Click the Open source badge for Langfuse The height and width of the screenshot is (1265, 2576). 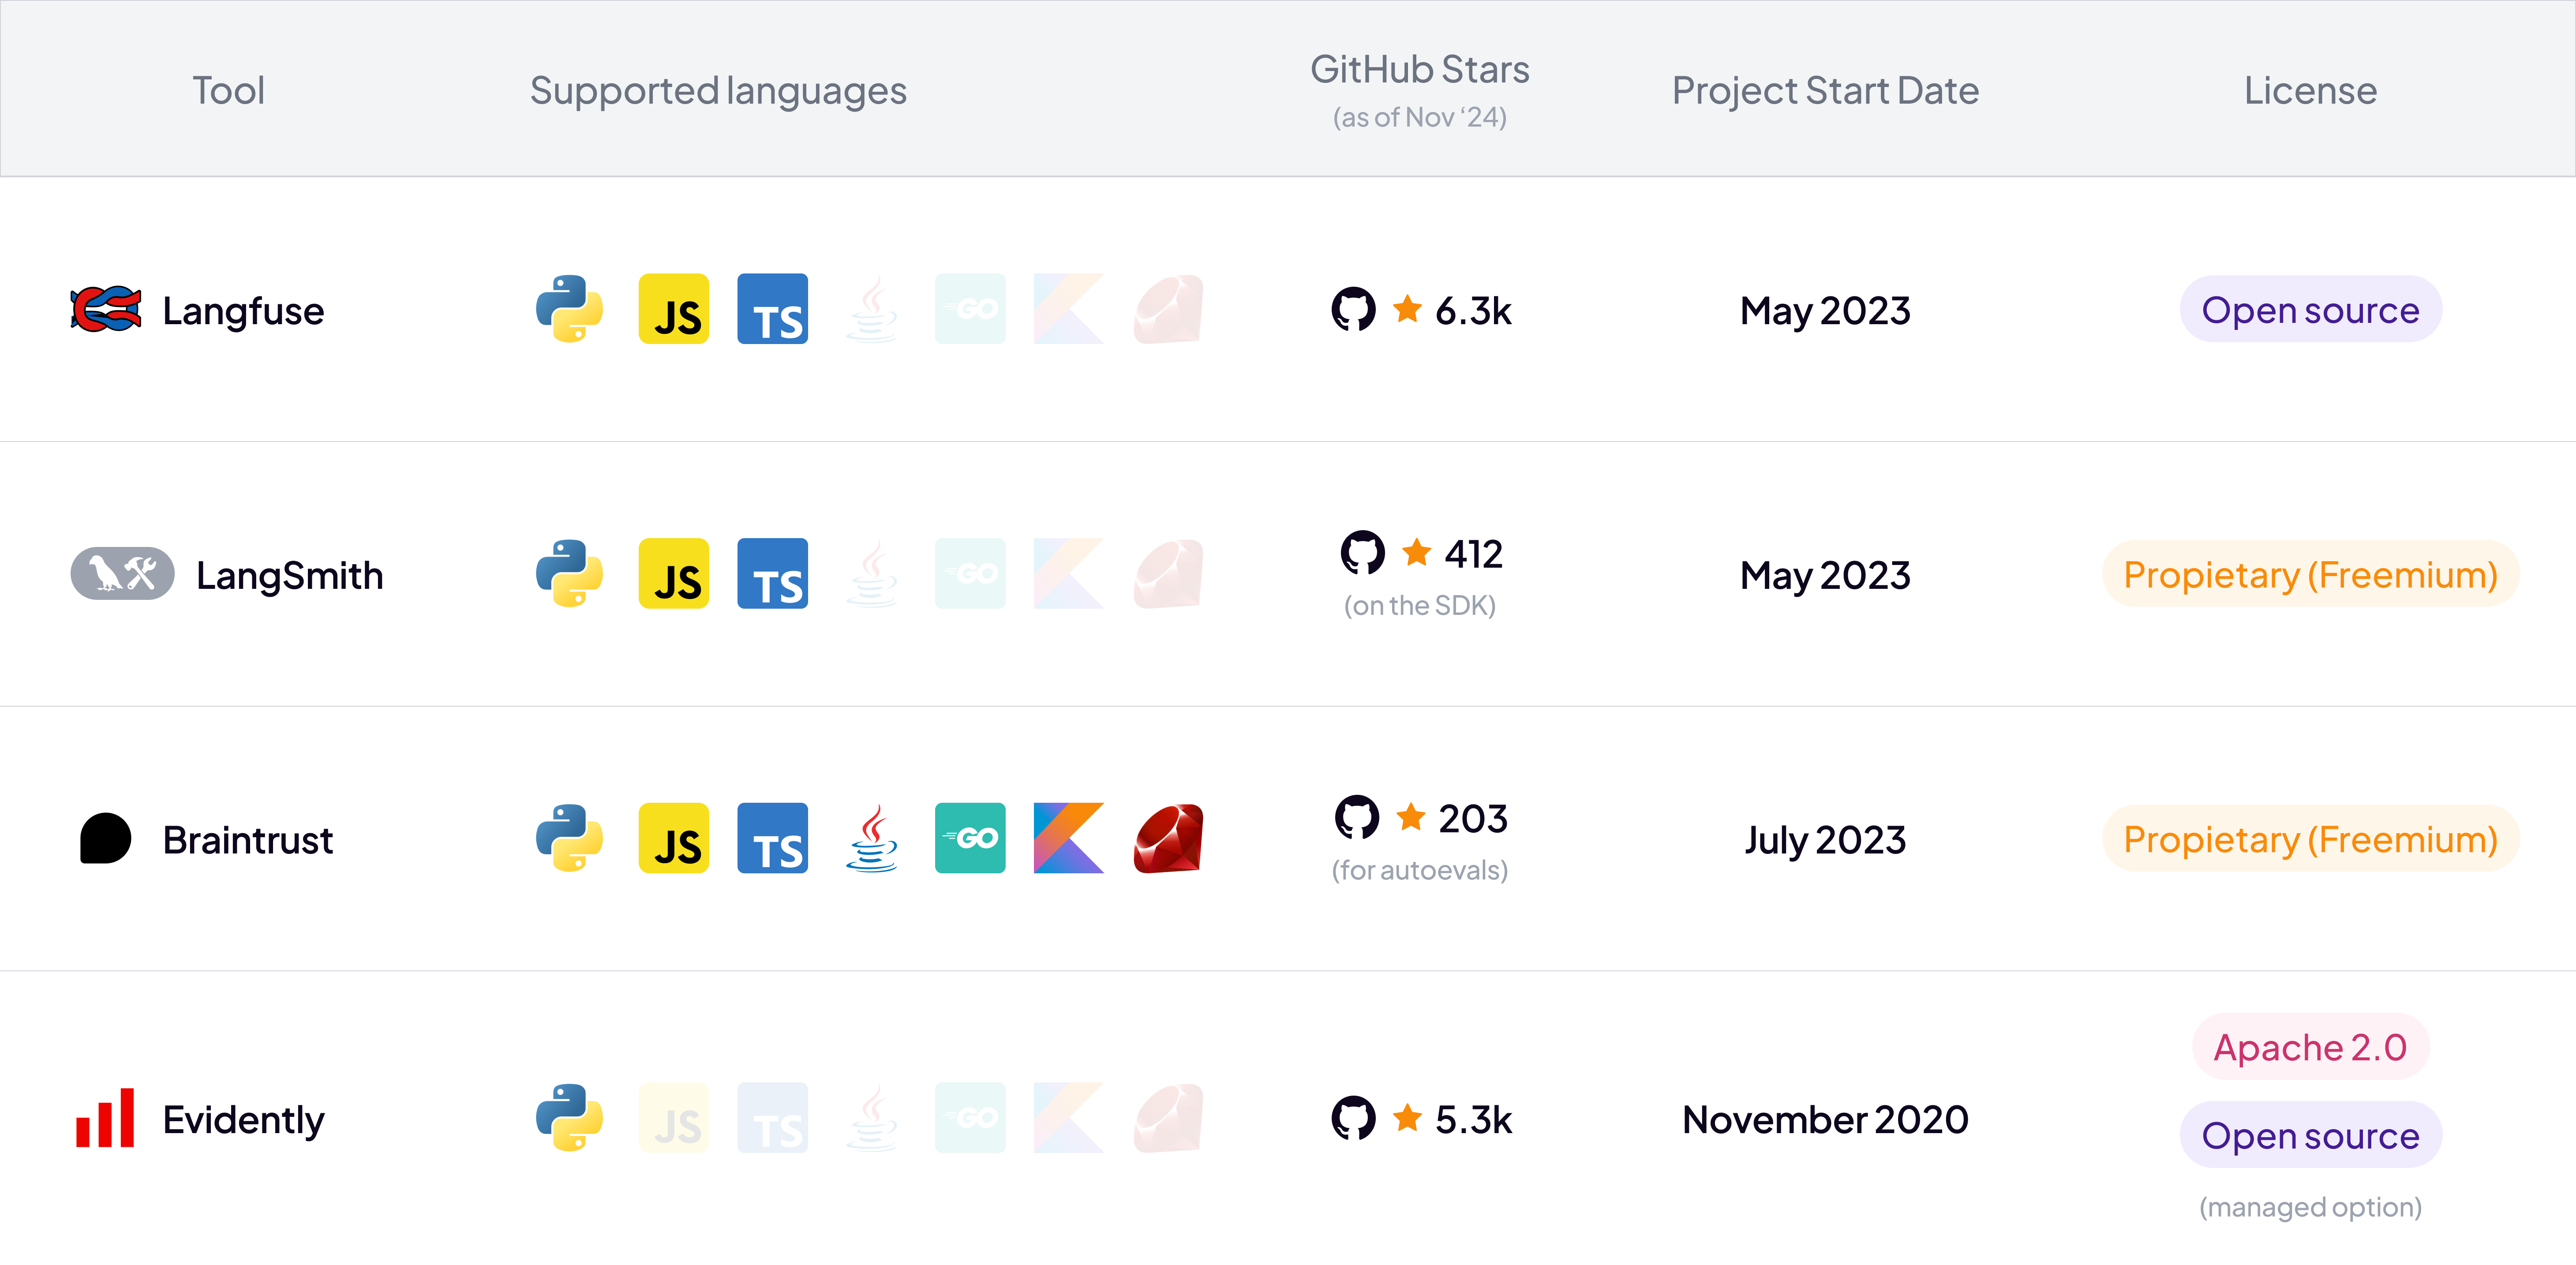2310,310
